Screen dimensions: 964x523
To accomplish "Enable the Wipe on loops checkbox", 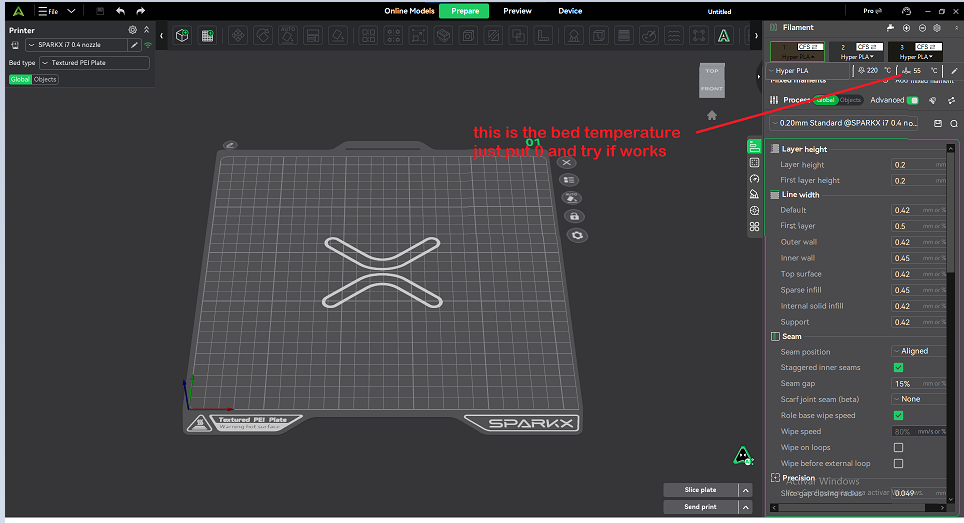I will [898, 447].
